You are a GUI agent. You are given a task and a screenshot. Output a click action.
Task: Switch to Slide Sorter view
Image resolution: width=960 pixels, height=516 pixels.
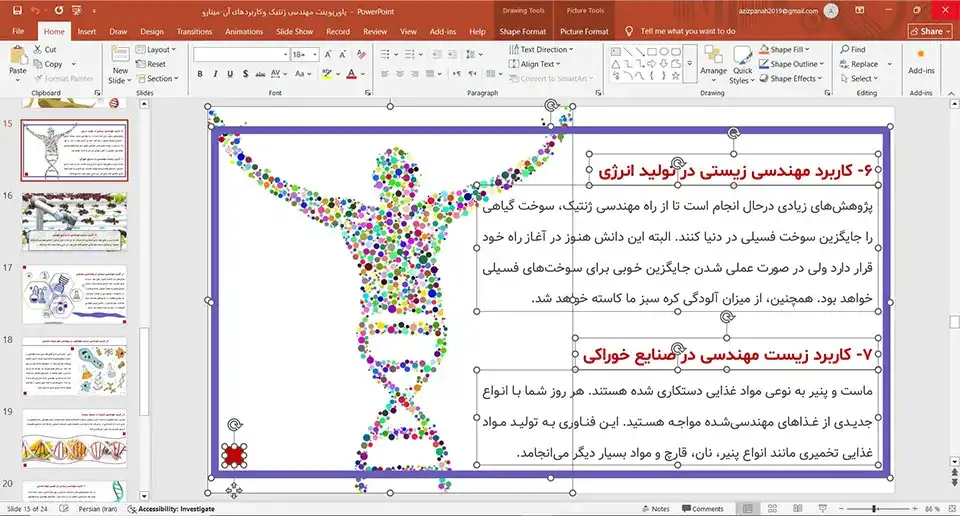tap(773, 509)
